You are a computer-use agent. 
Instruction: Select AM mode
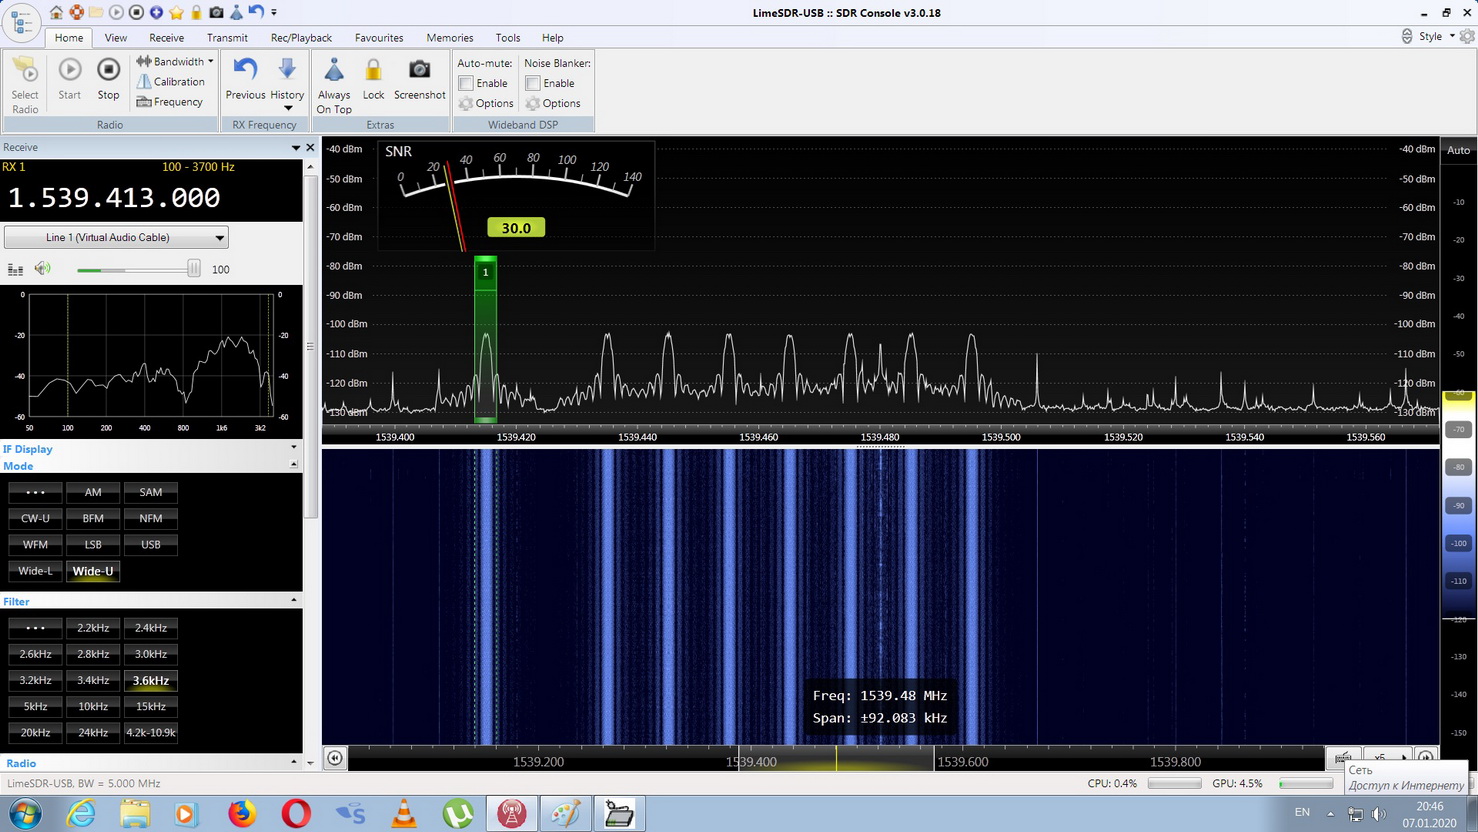tap(93, 492)
